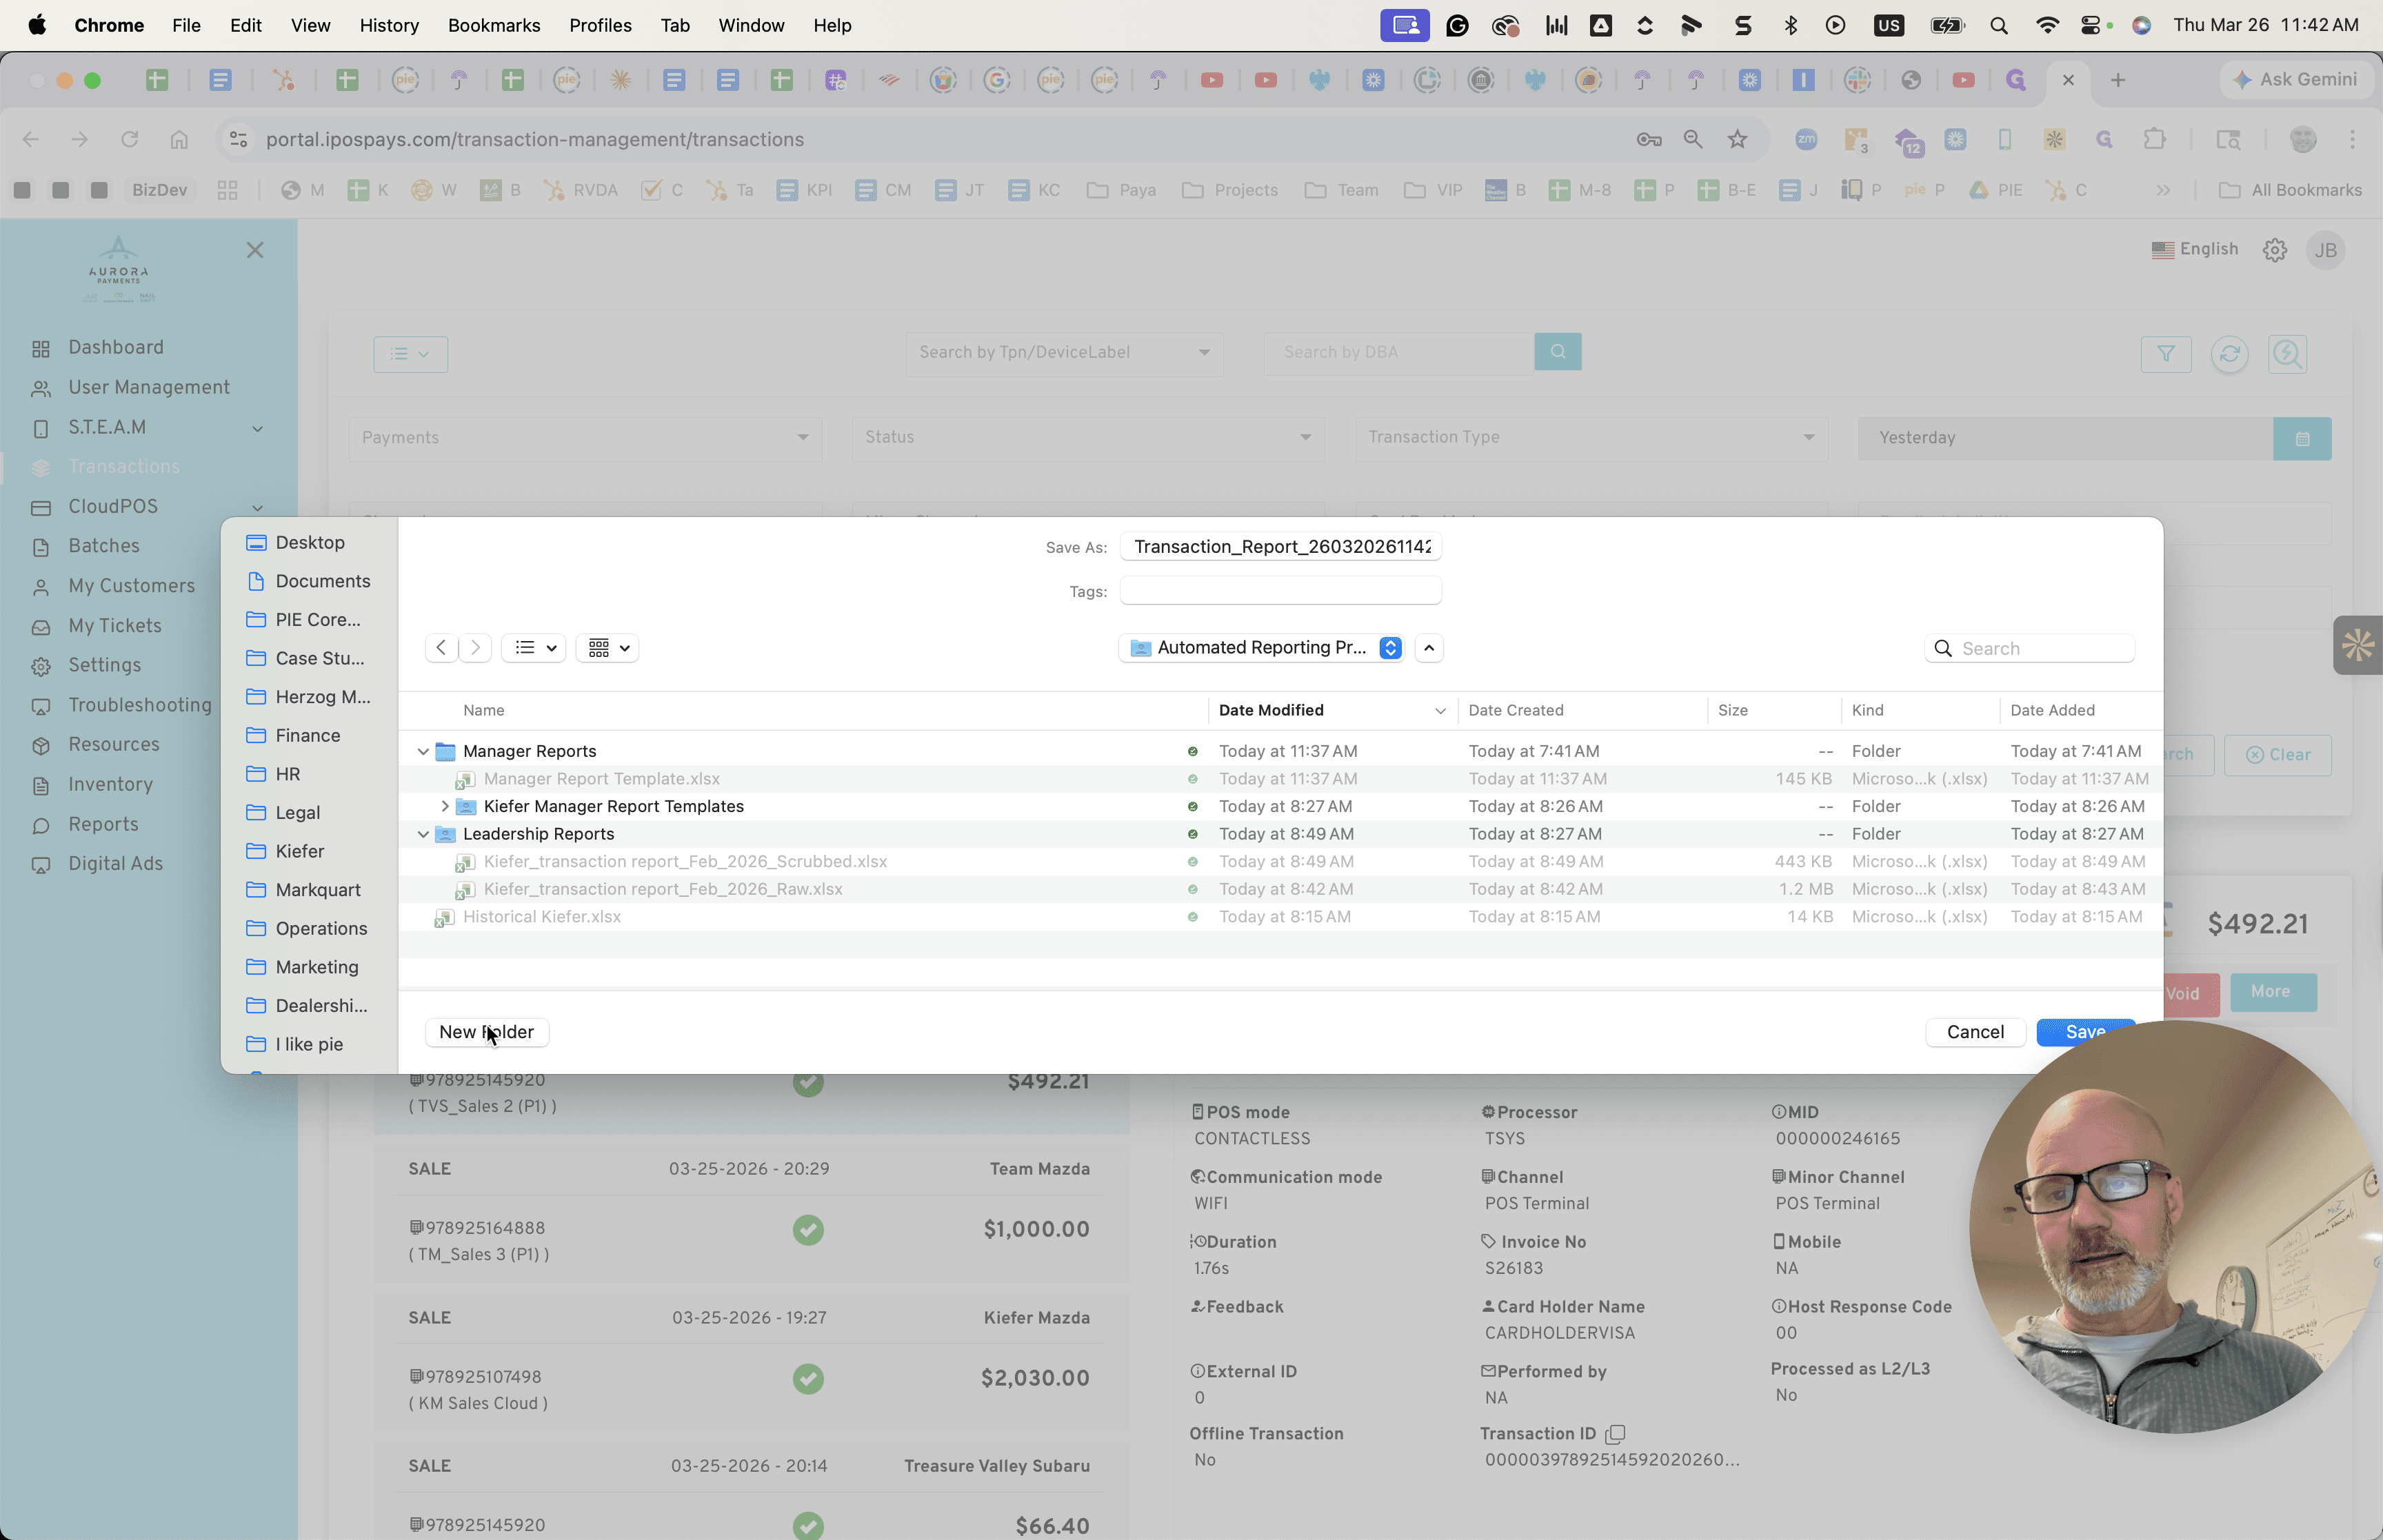Open Dashboard in the portal sidebar

(116, 347)
